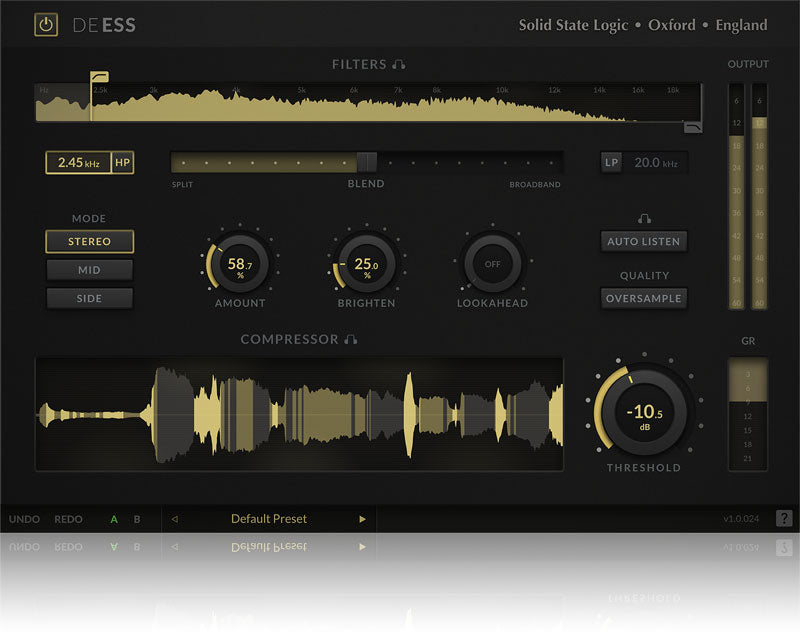Toggle AUTO LISTEN
Image resolution: width=800 pixels, height=633 pixels.
[643, 241]
